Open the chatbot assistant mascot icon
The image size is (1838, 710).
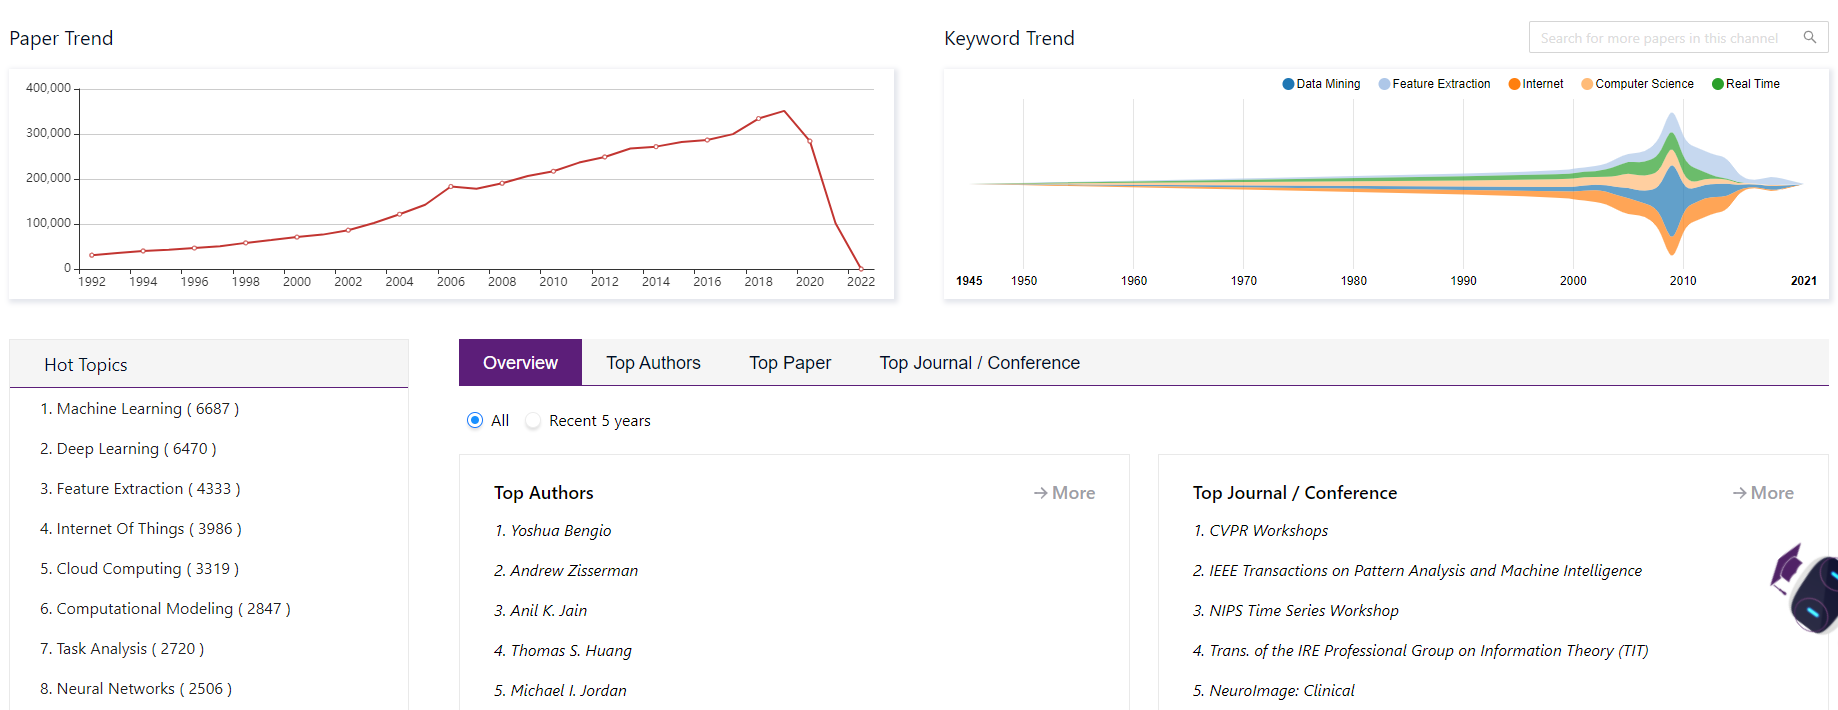pyautogui.click(x=1806, y=589)
